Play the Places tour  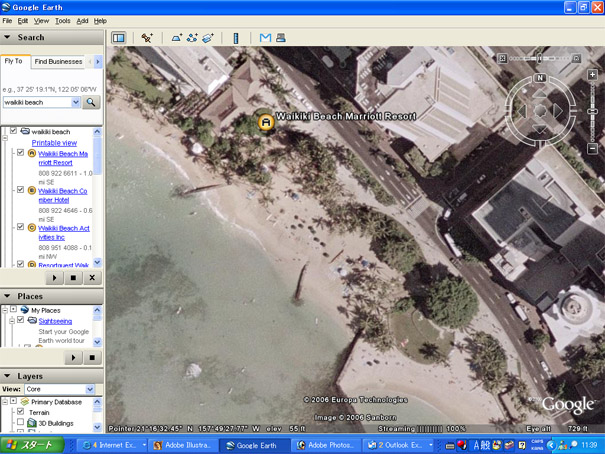click(73, 358)
